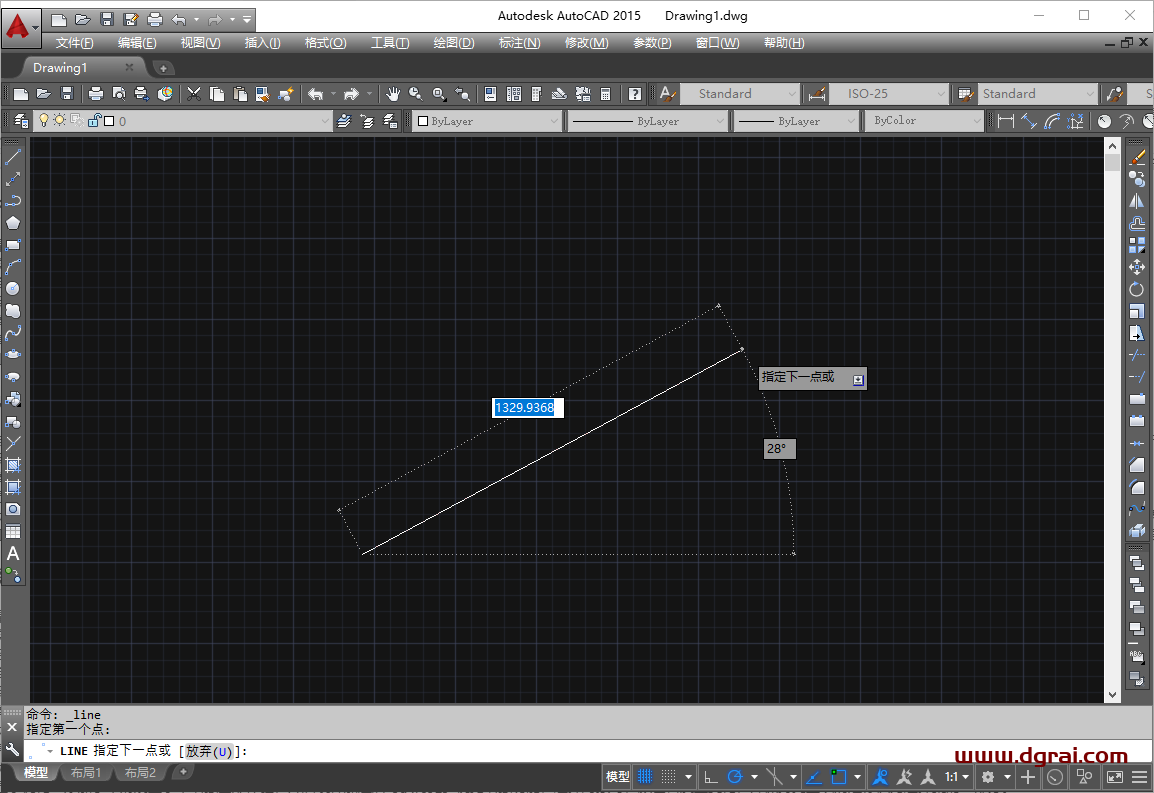Click the 模型 button in status bar
Viewport: 1154px width, 793px height.
[617, 776]
